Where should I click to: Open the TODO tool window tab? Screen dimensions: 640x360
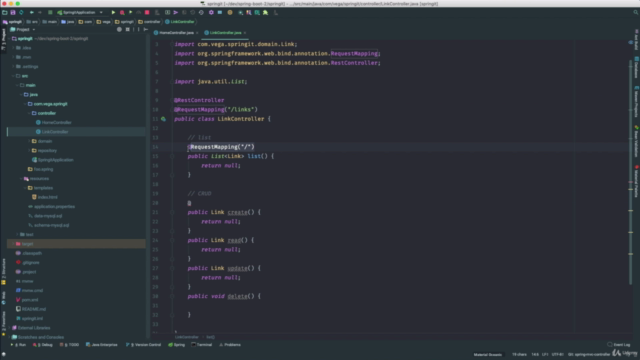(69, 345)
